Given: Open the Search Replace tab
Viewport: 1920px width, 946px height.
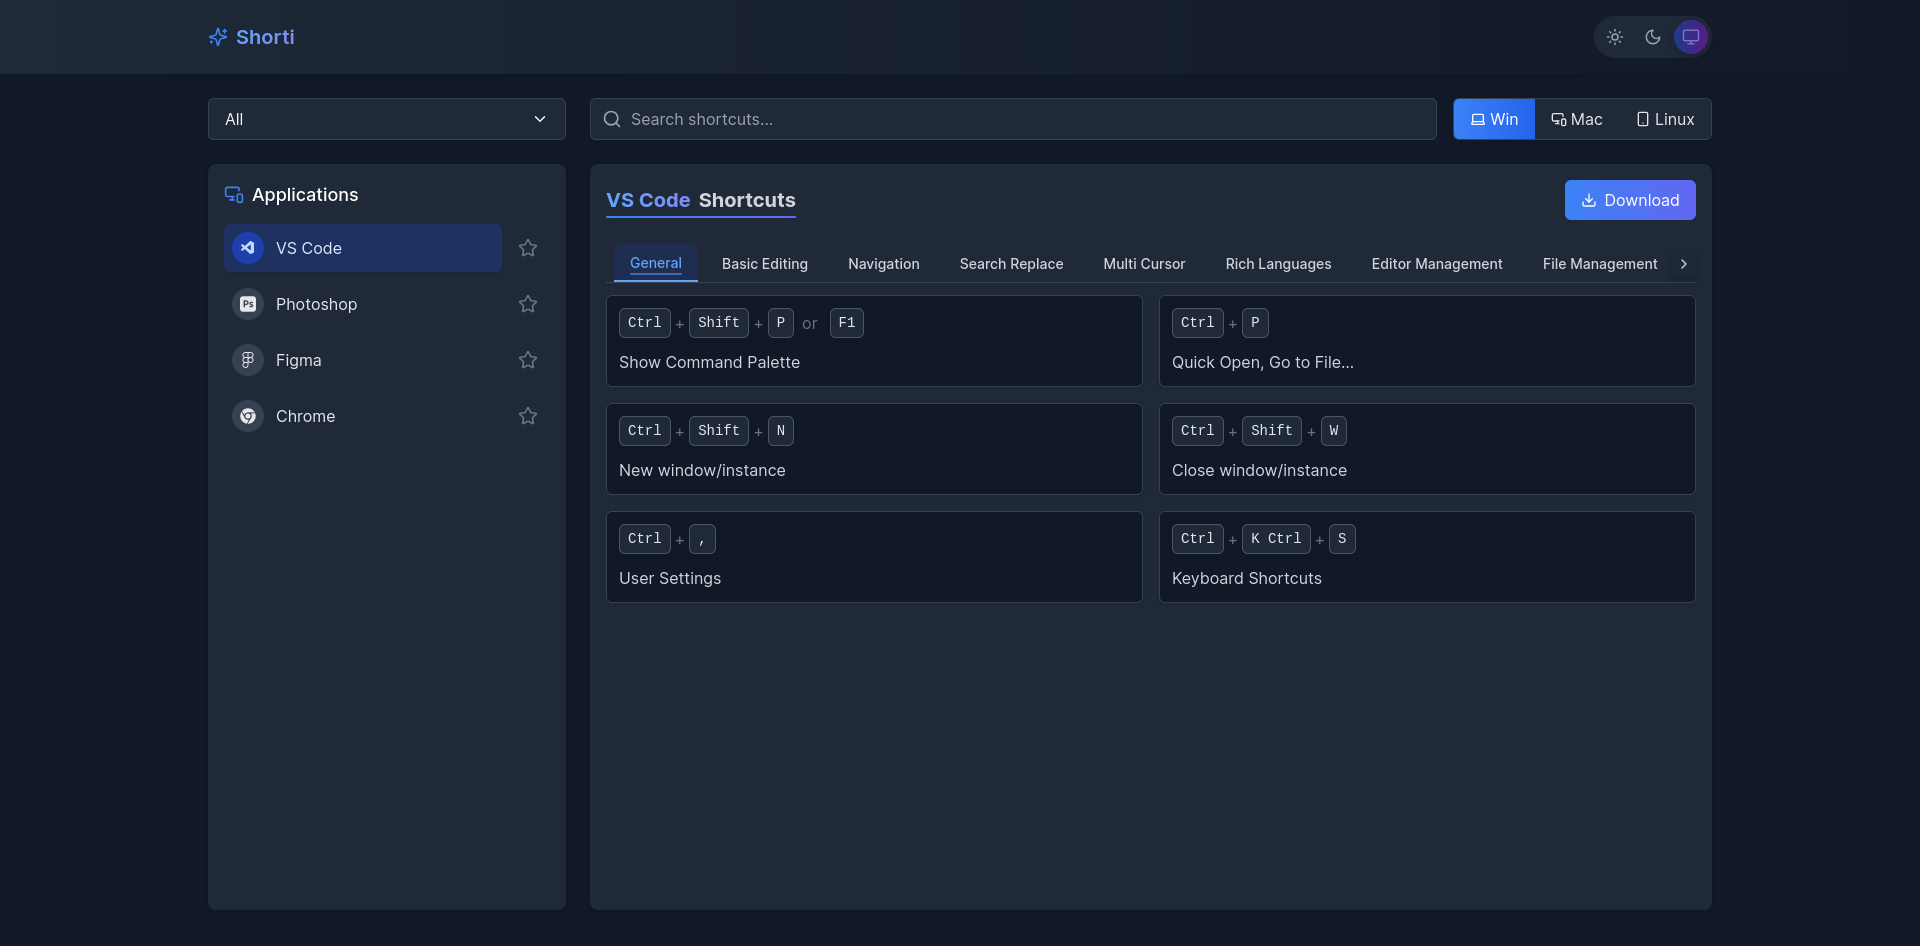Looking at the screenshot, I should 1012,264.
